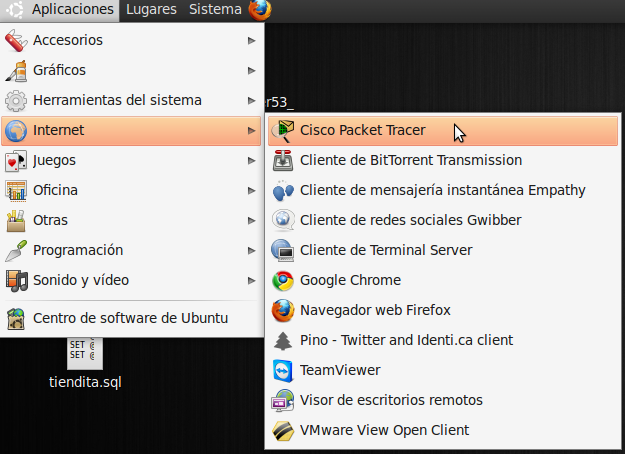Image resolution: width=625 pixels, height=454 pixels.
Task: Launch Cliente de Terminal Server
Action: point(443,251)
